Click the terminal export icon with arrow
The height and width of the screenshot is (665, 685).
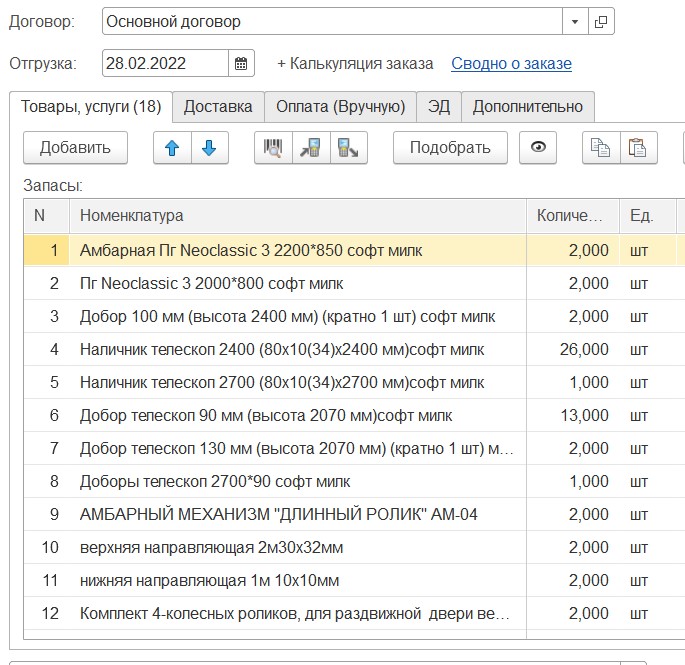(349, 148)
